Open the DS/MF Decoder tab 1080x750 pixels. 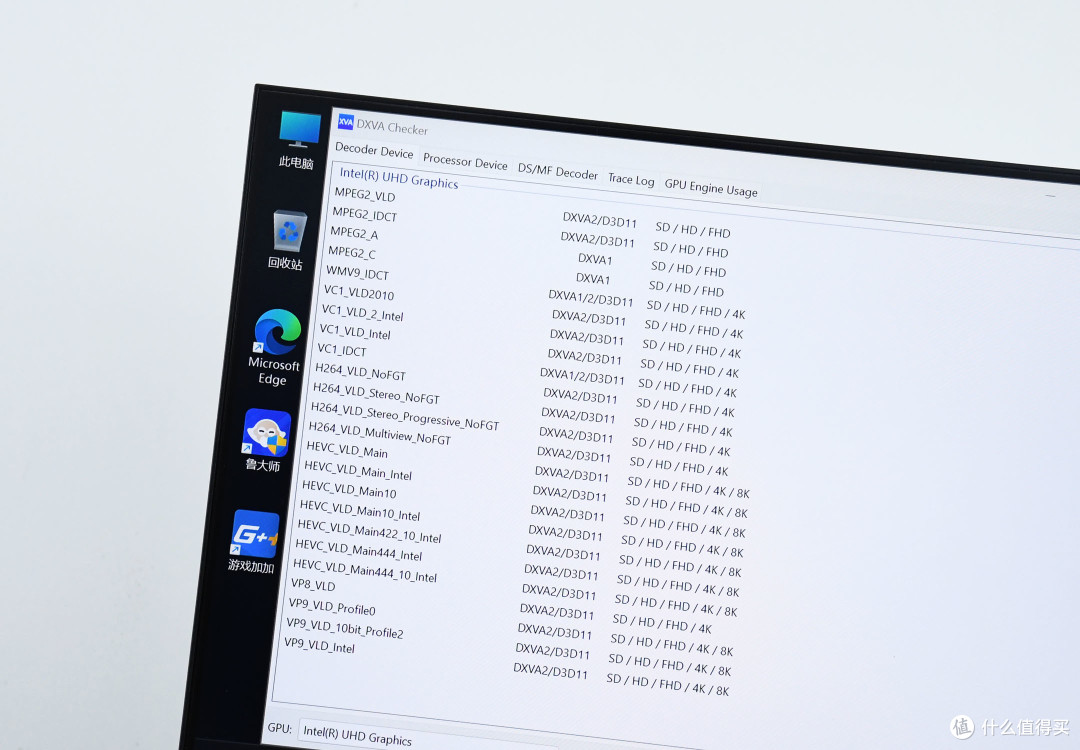(x=557, y=172)
